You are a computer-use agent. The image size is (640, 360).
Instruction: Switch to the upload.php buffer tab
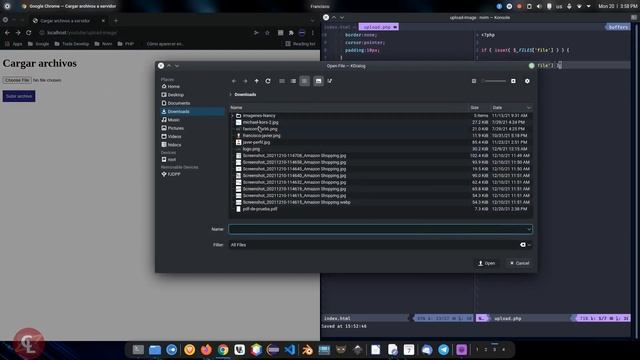tap(379, 27)
